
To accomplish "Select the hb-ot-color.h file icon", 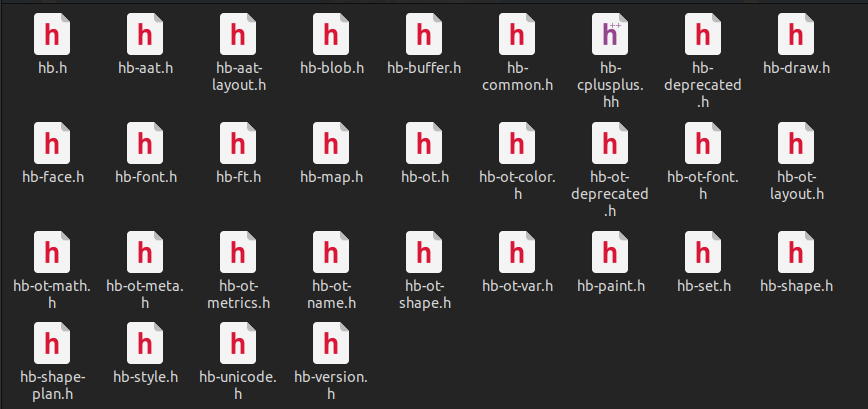I will pos(517,143).
